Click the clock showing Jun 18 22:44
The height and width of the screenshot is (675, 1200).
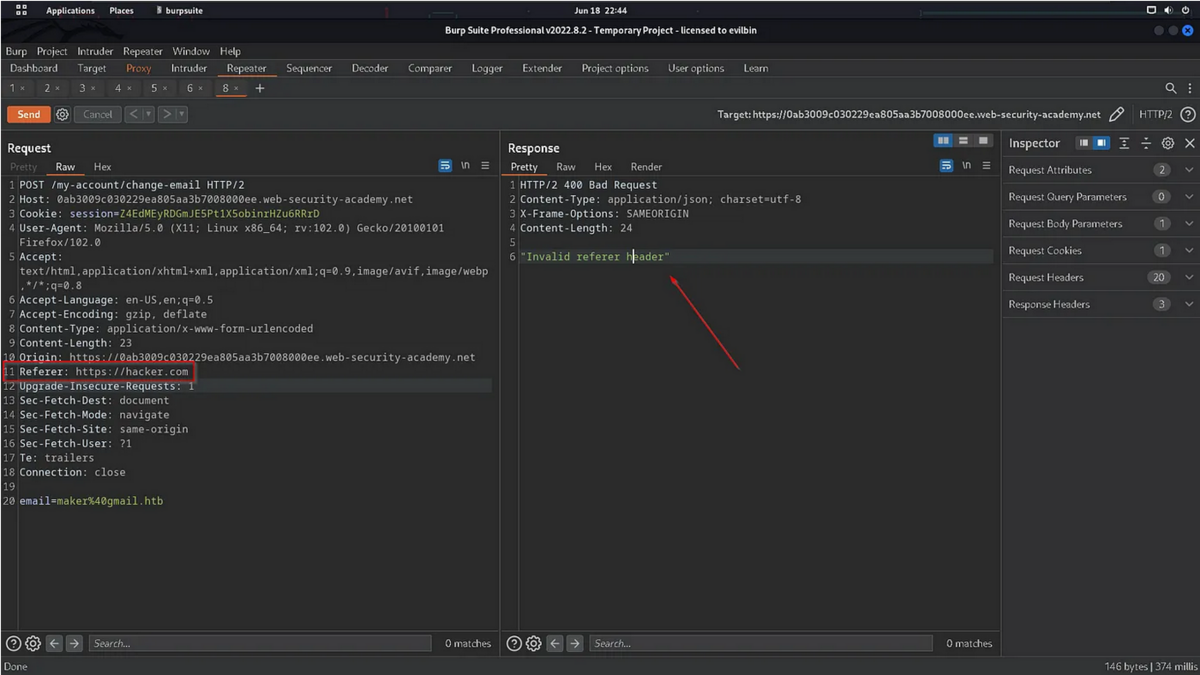point(600,11)
